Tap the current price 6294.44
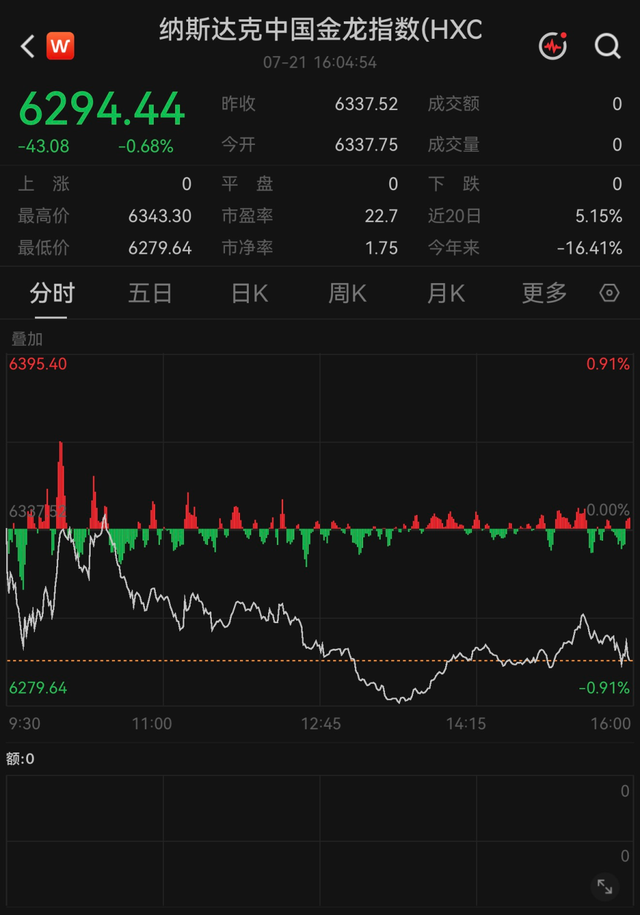The width and height of the screenshot is (640, 915). (x=102, y=109)
